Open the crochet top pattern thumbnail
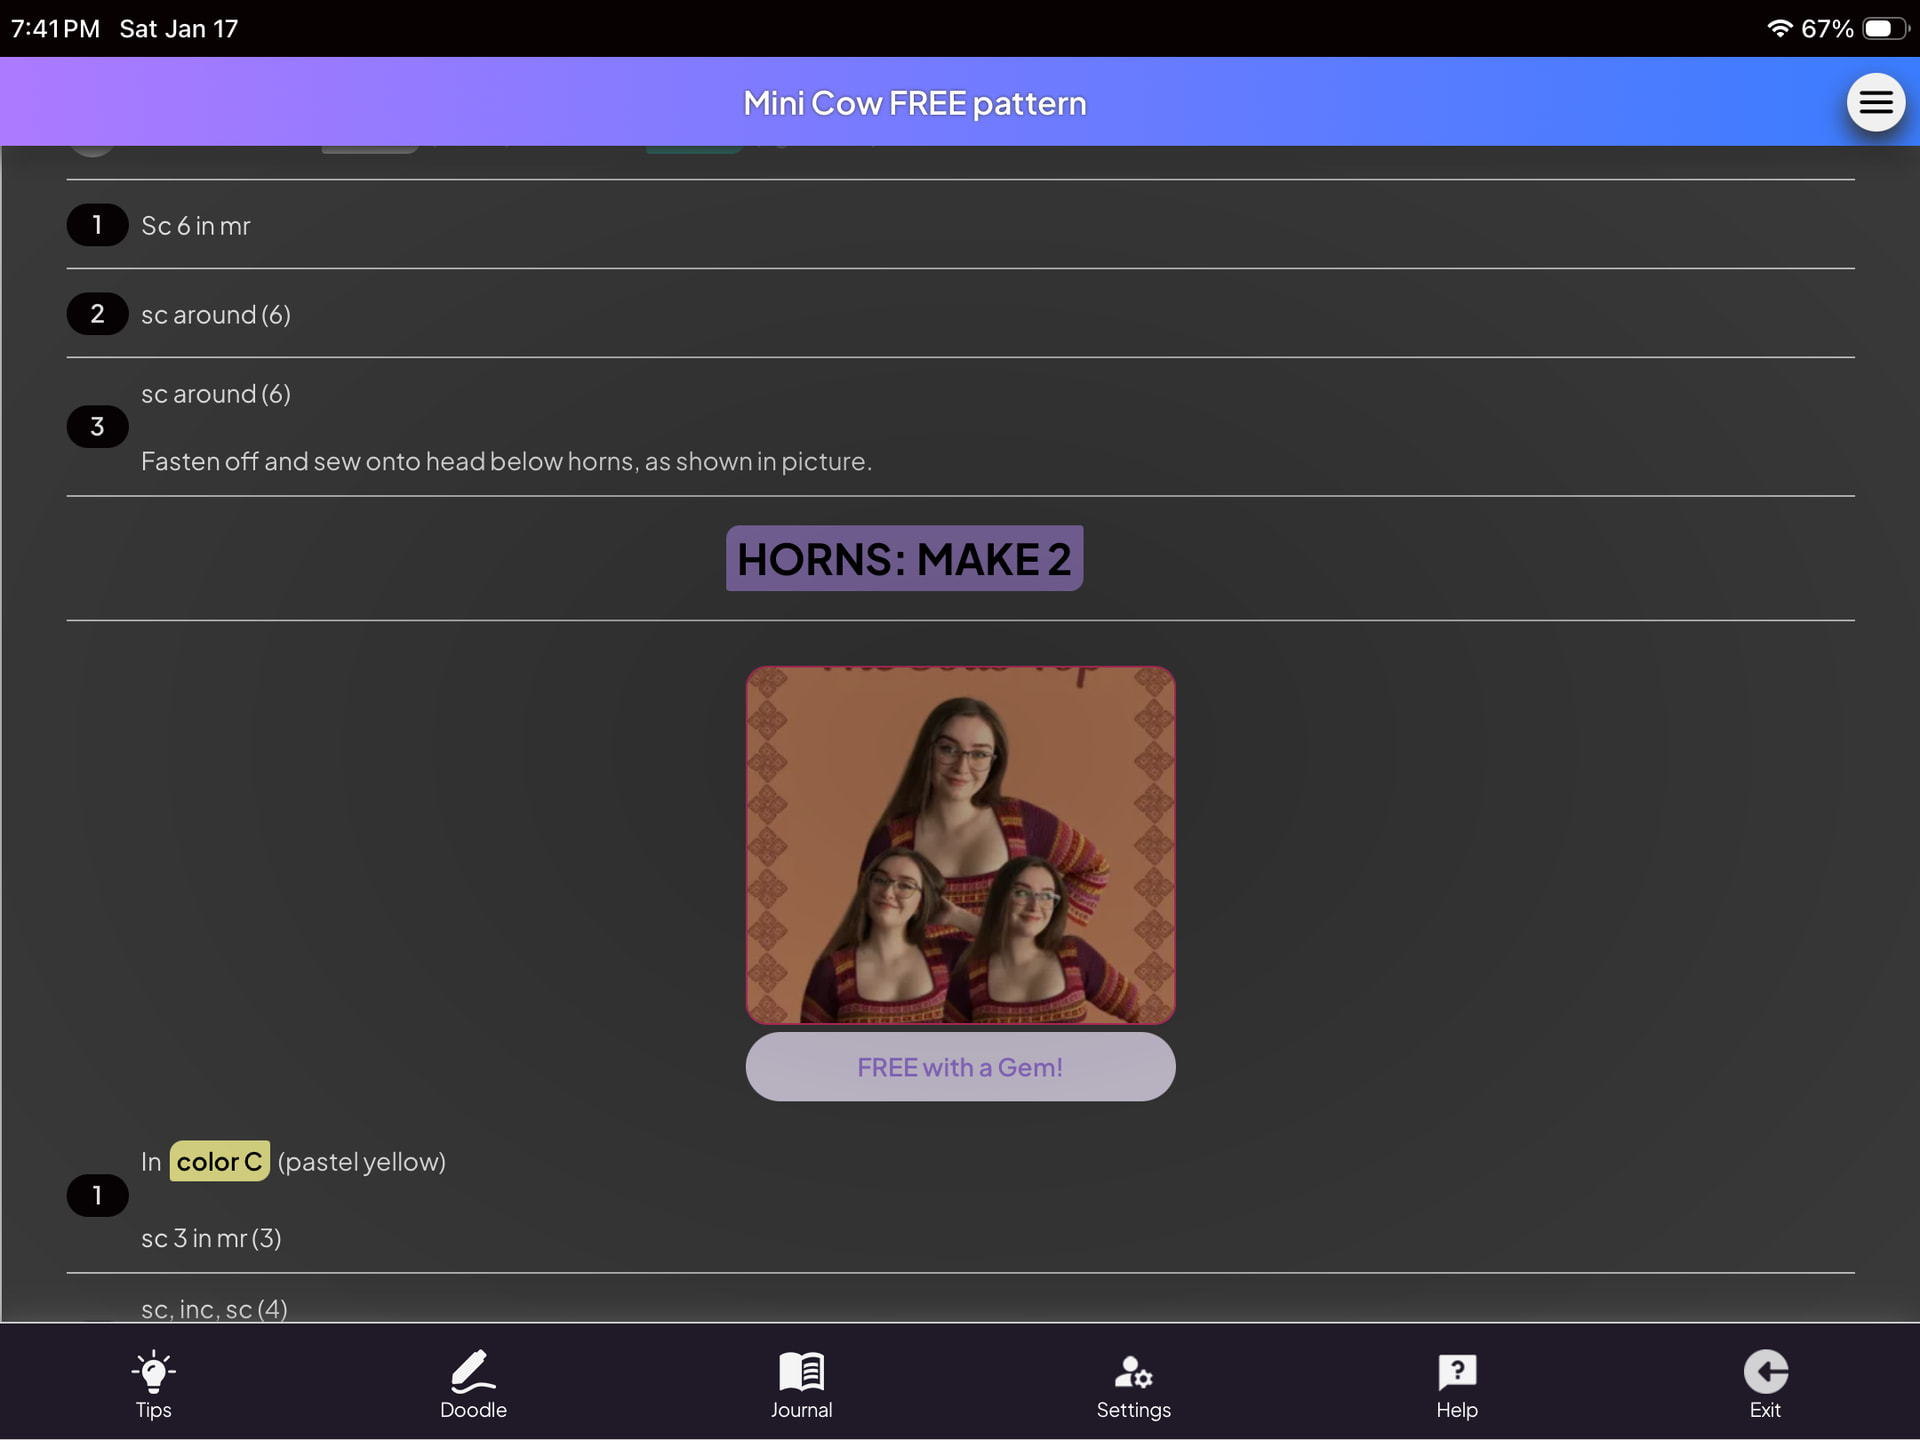 960,845
